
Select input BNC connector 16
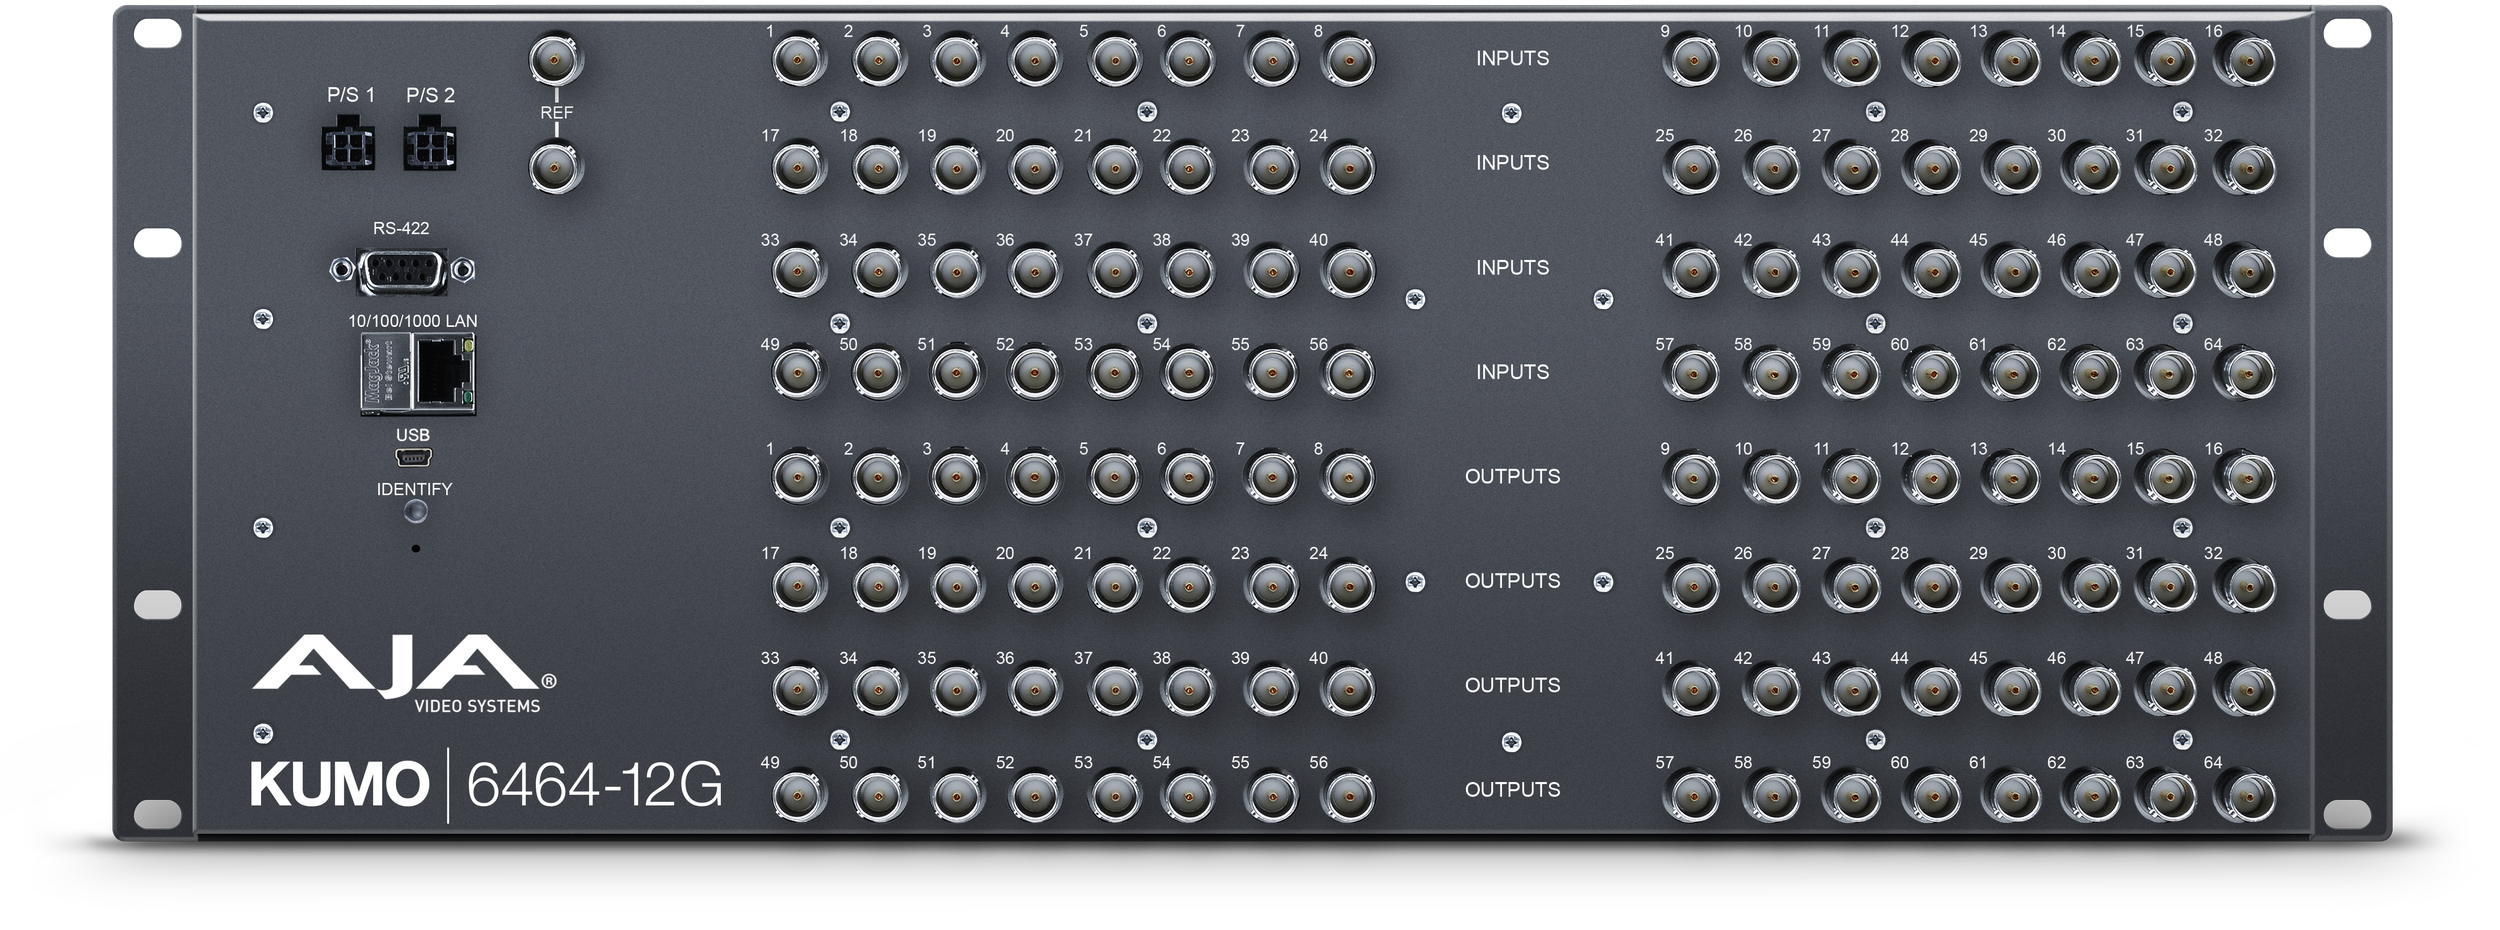coord(2244,62)
